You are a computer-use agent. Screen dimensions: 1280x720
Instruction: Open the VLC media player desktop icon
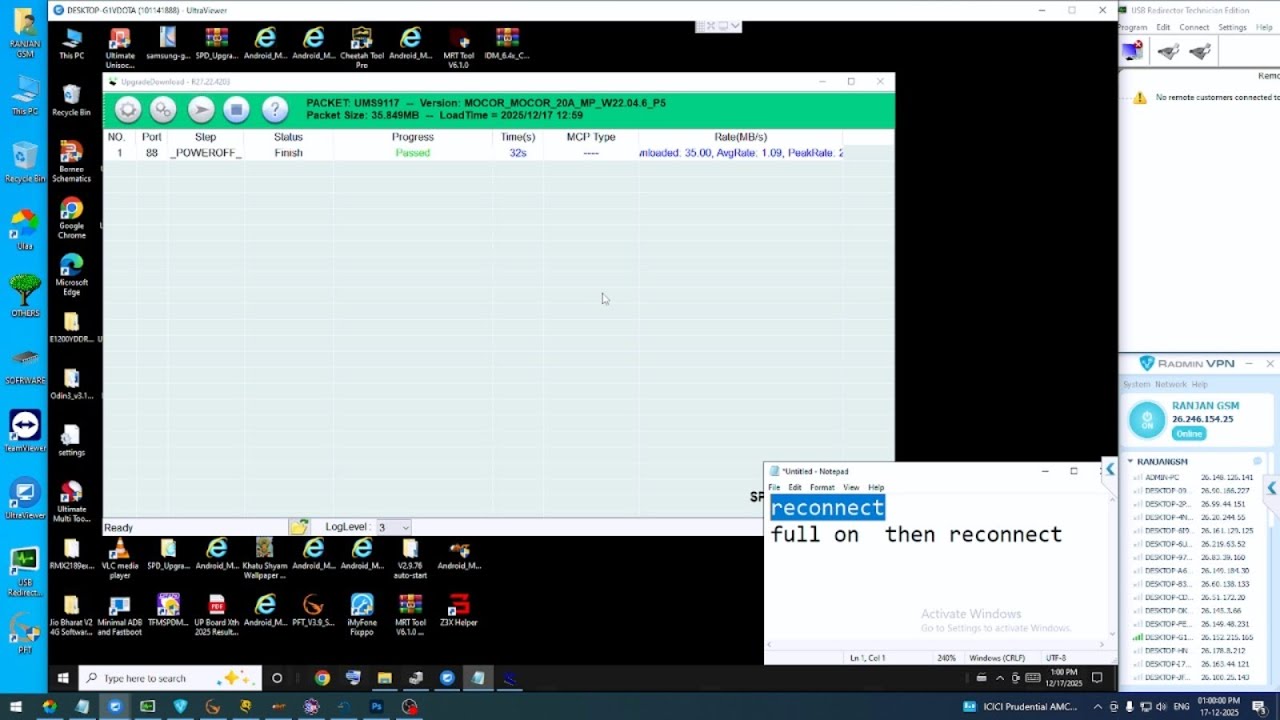coord(120,560)
